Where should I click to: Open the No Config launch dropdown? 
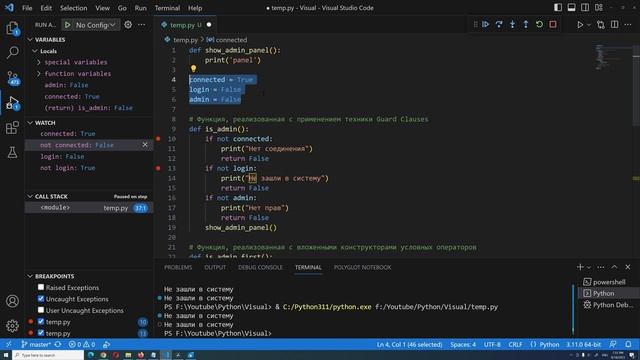click(x=95, y=25)
